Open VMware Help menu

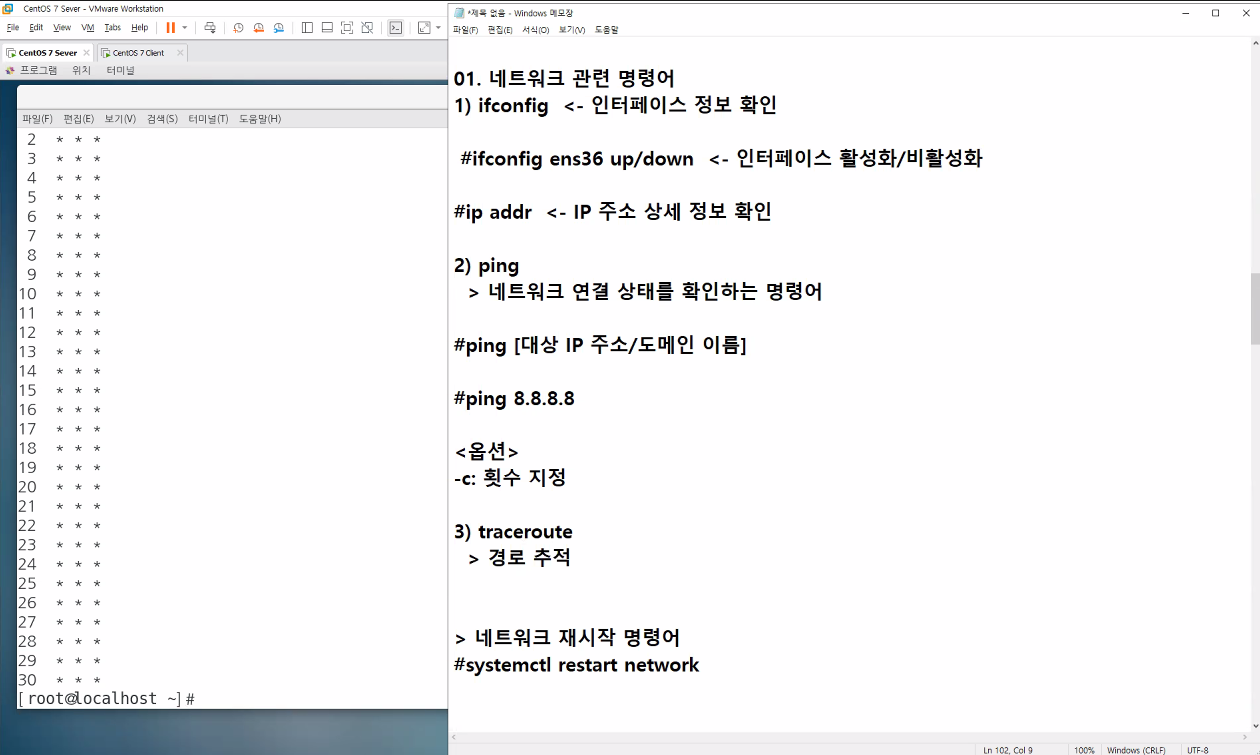(x=139, y=28)
